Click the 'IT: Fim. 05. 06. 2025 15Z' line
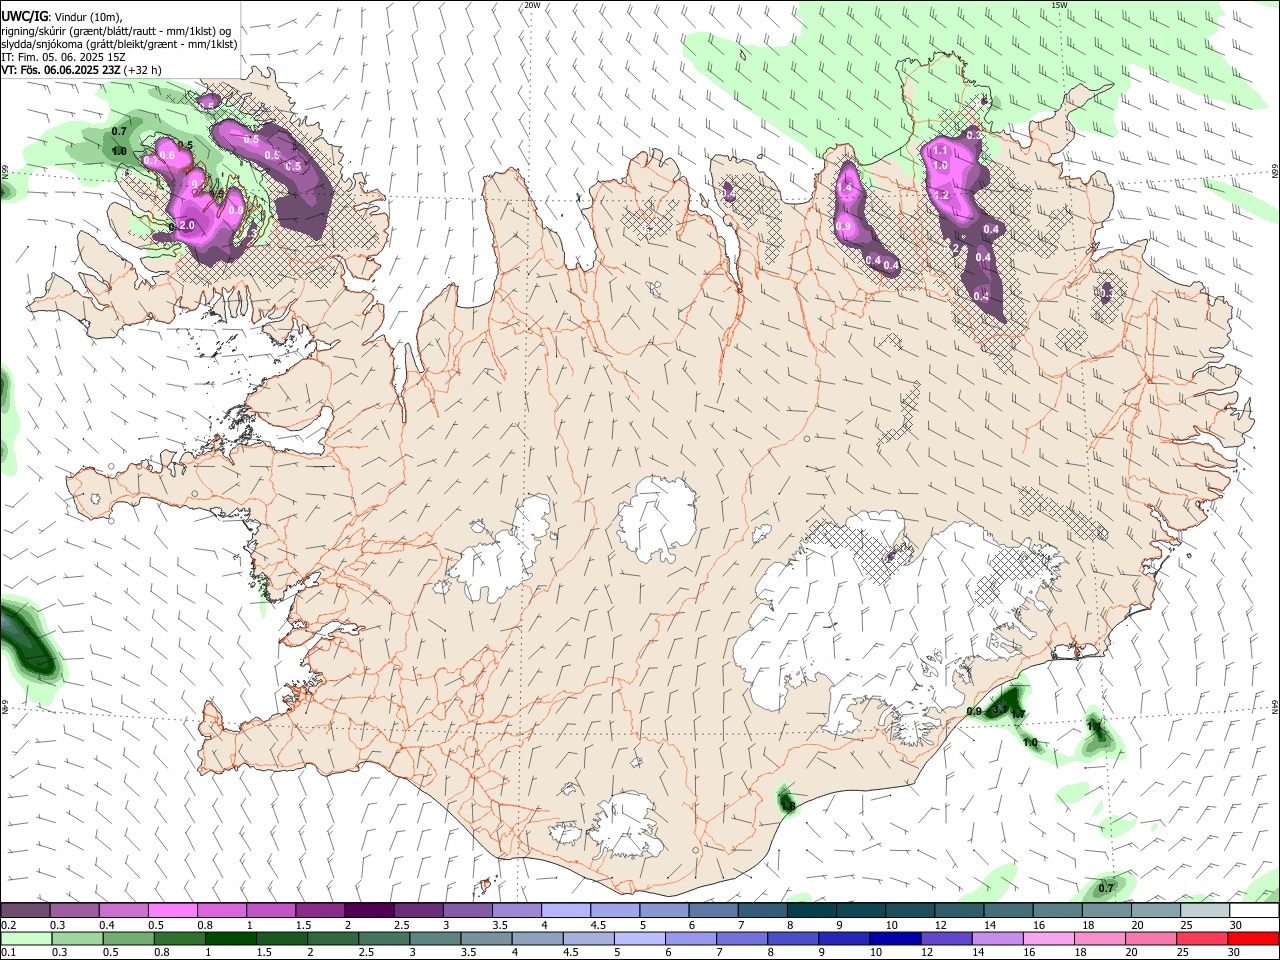Viewport: 1280px width, 960px height. click(63, 57)
